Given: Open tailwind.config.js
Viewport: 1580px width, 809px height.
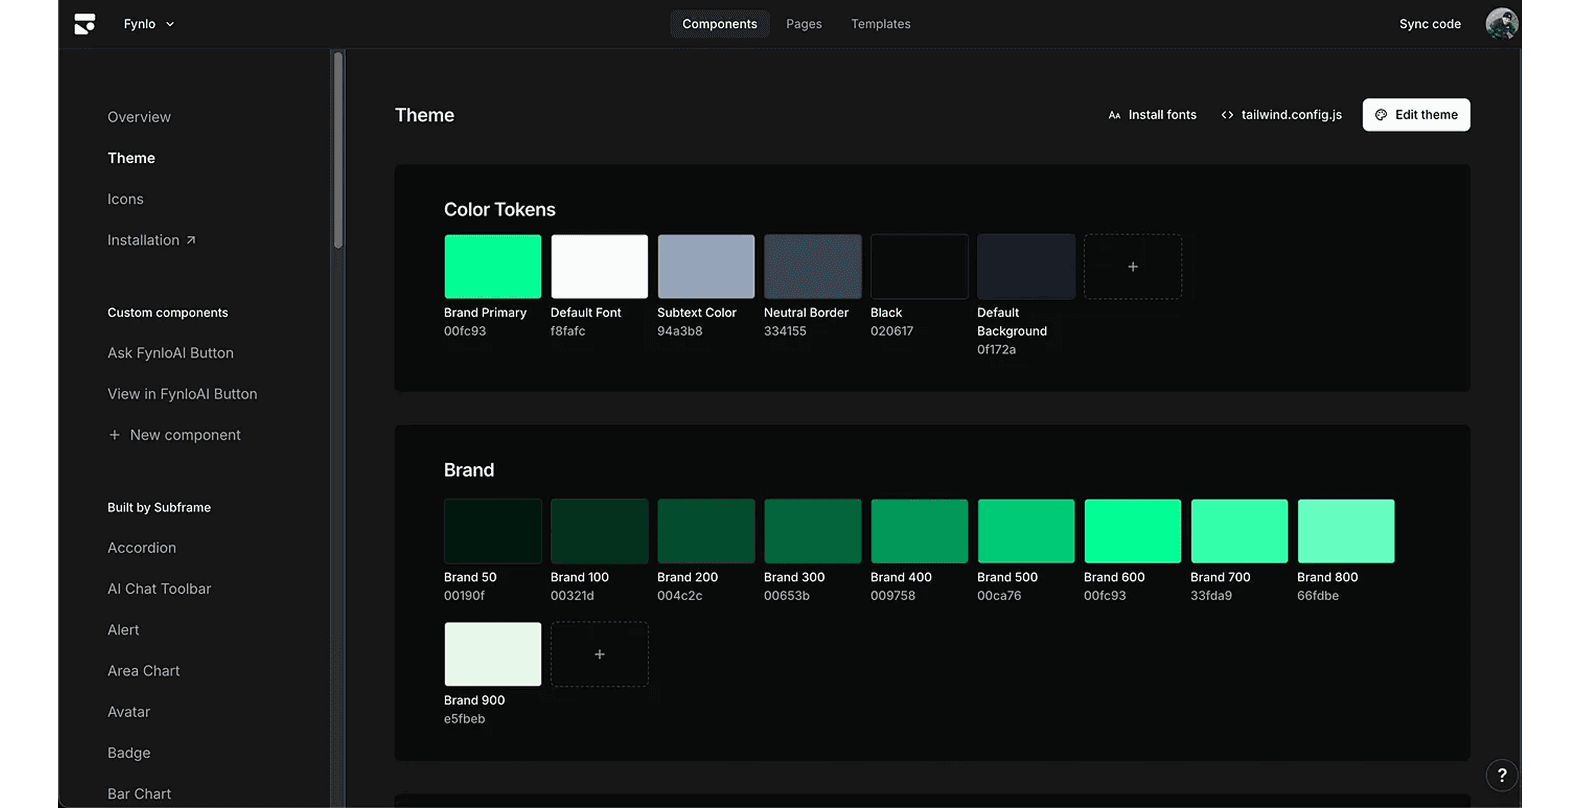Looking at the screenshot, I should pyautogui.click(x=1281, y=115).
